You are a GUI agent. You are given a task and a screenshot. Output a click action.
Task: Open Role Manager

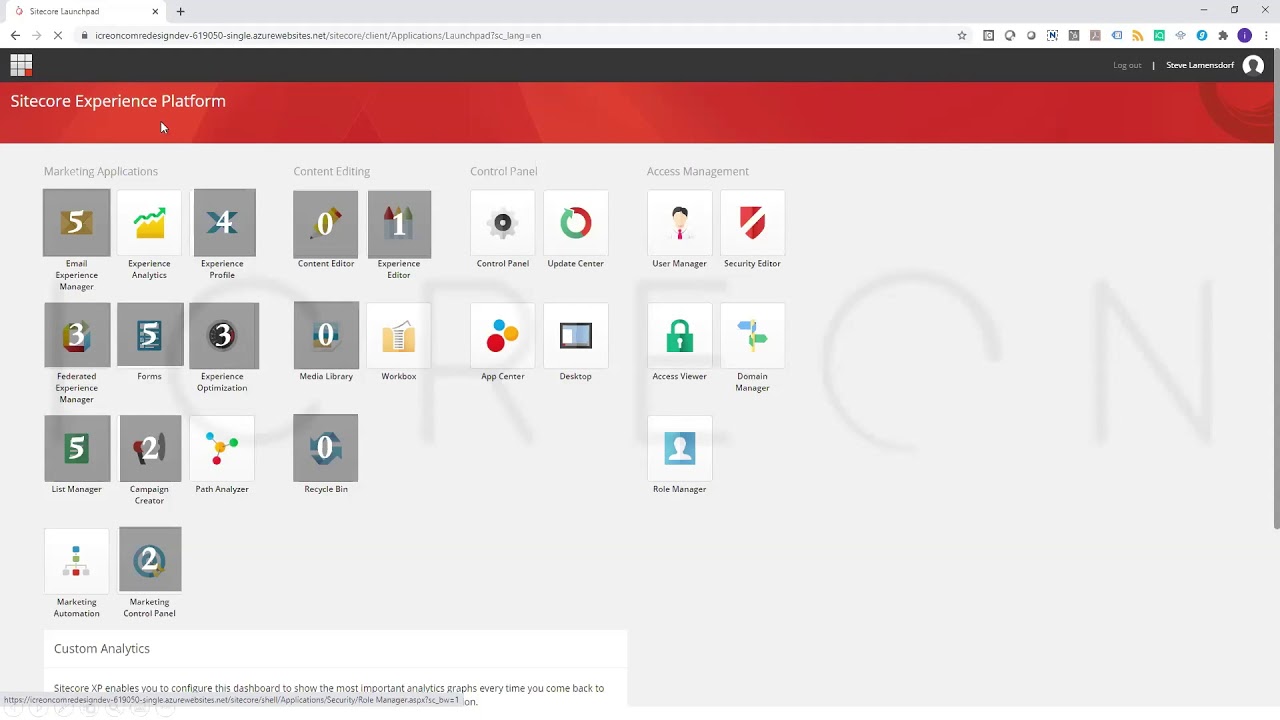pyautogui.click(x=680, y=449)
